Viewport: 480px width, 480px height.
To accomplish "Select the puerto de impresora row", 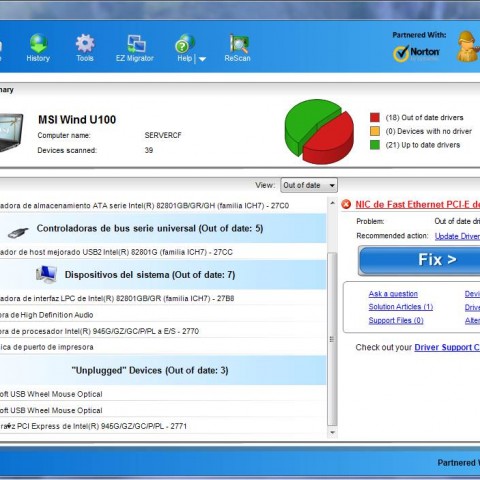I will click(x=163, y=347).
